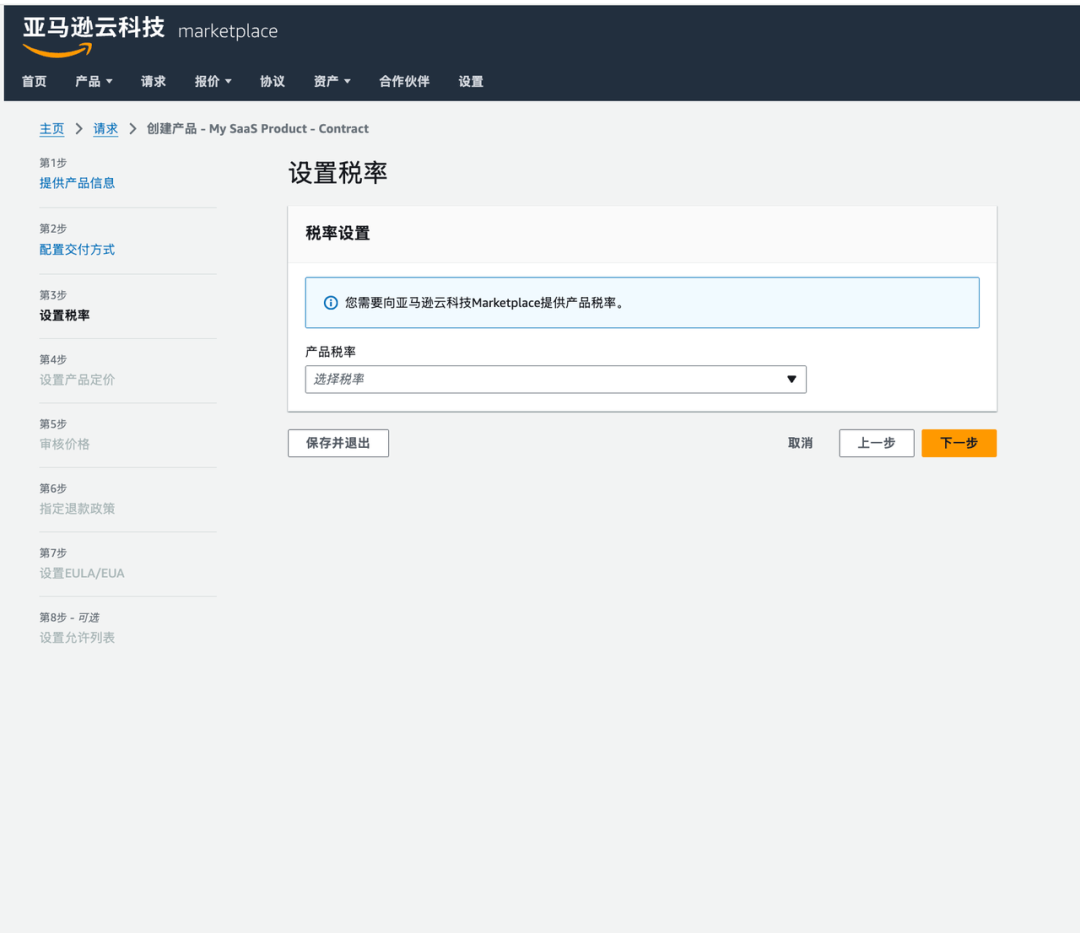
Task: Go to 主页 breadcrumb link
Action: (52, 129)
